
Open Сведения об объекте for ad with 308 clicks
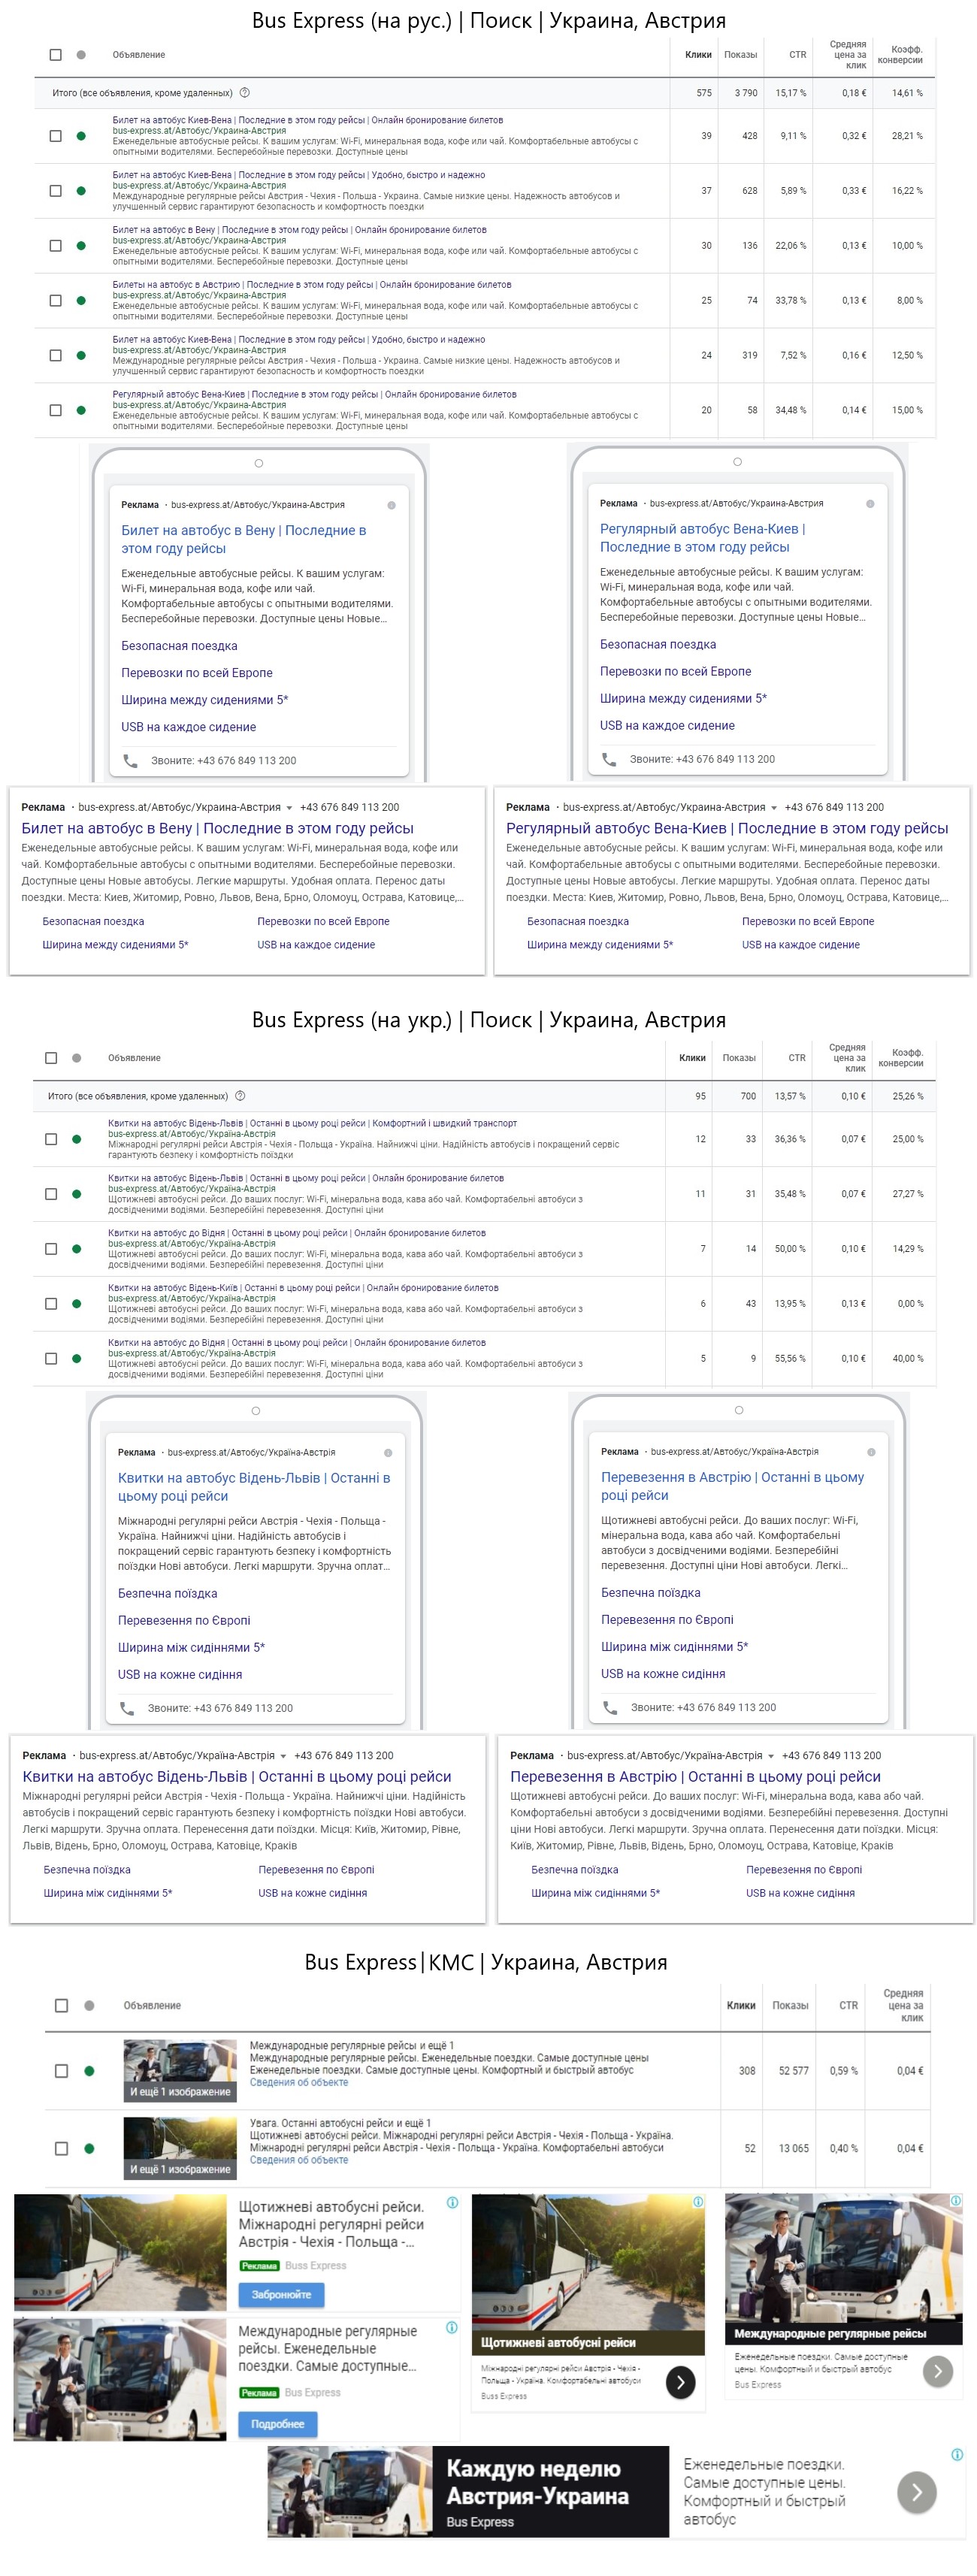click(299, 2083)
